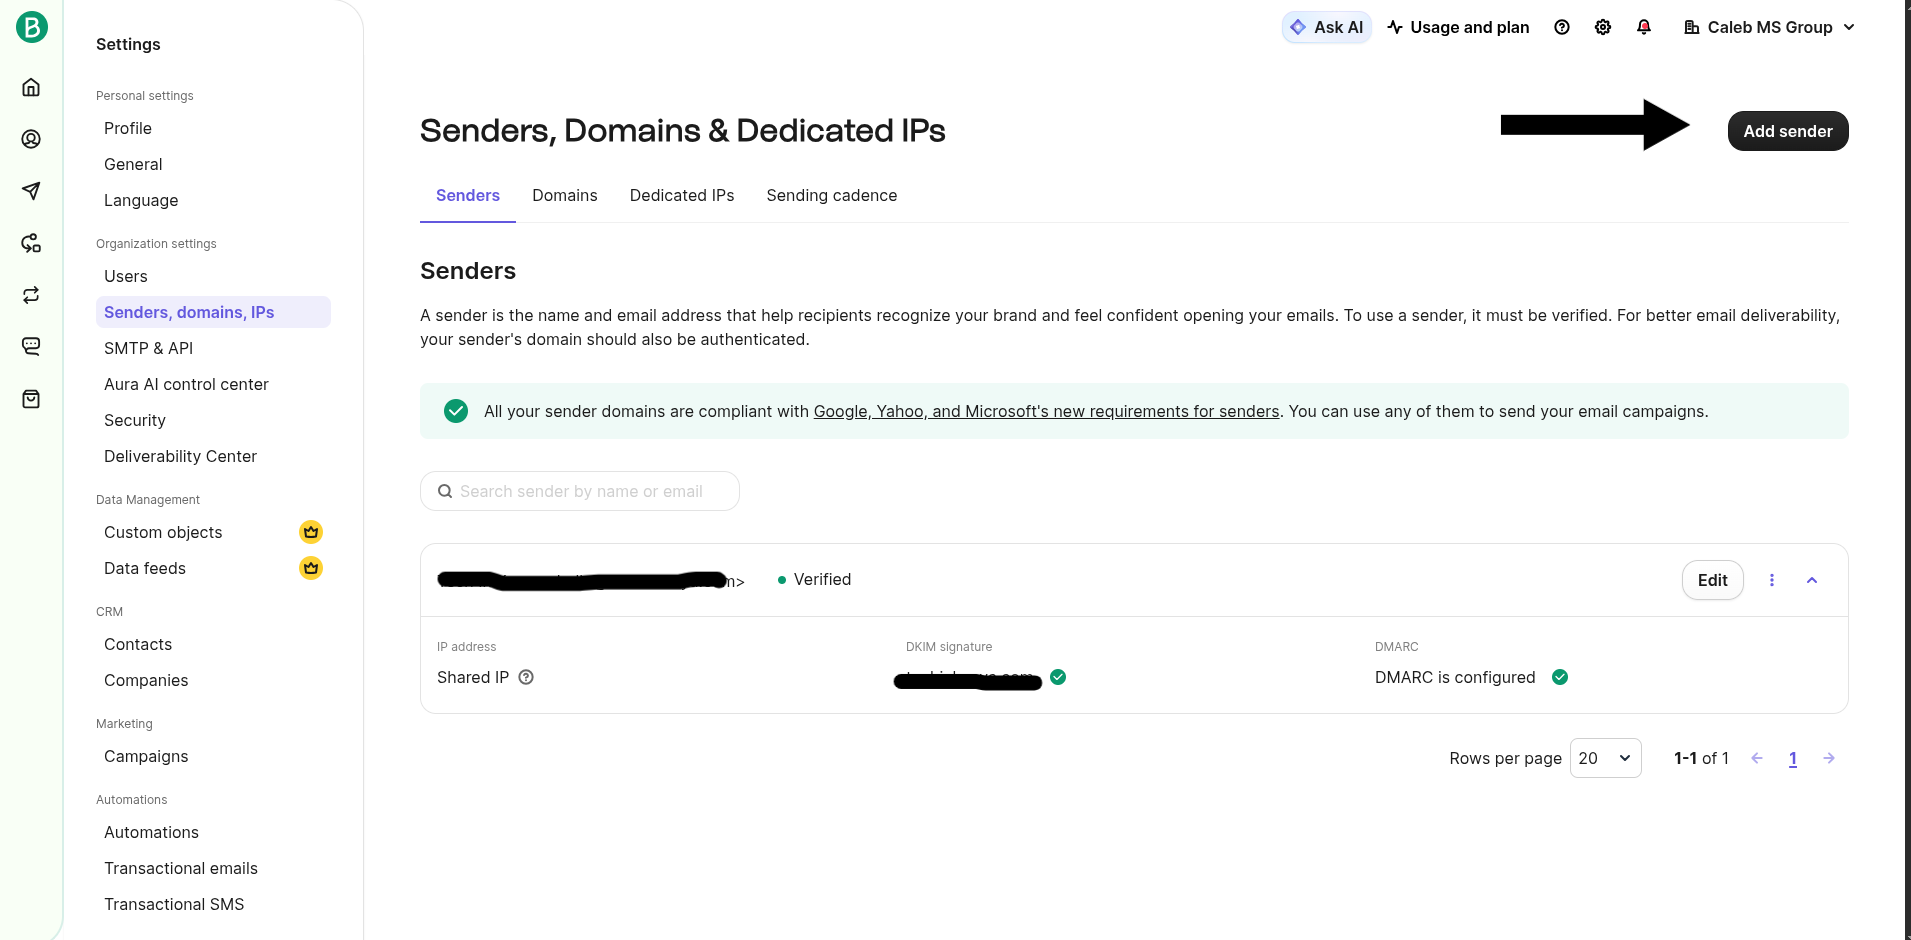This screenshot has width=1911, height=940.
Task: Go to next page arrow
Action: [1829, 758]
